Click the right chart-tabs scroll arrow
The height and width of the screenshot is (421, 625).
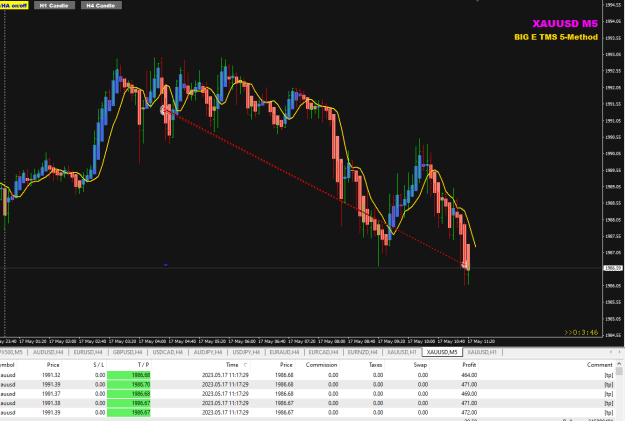tap(619, 352)
